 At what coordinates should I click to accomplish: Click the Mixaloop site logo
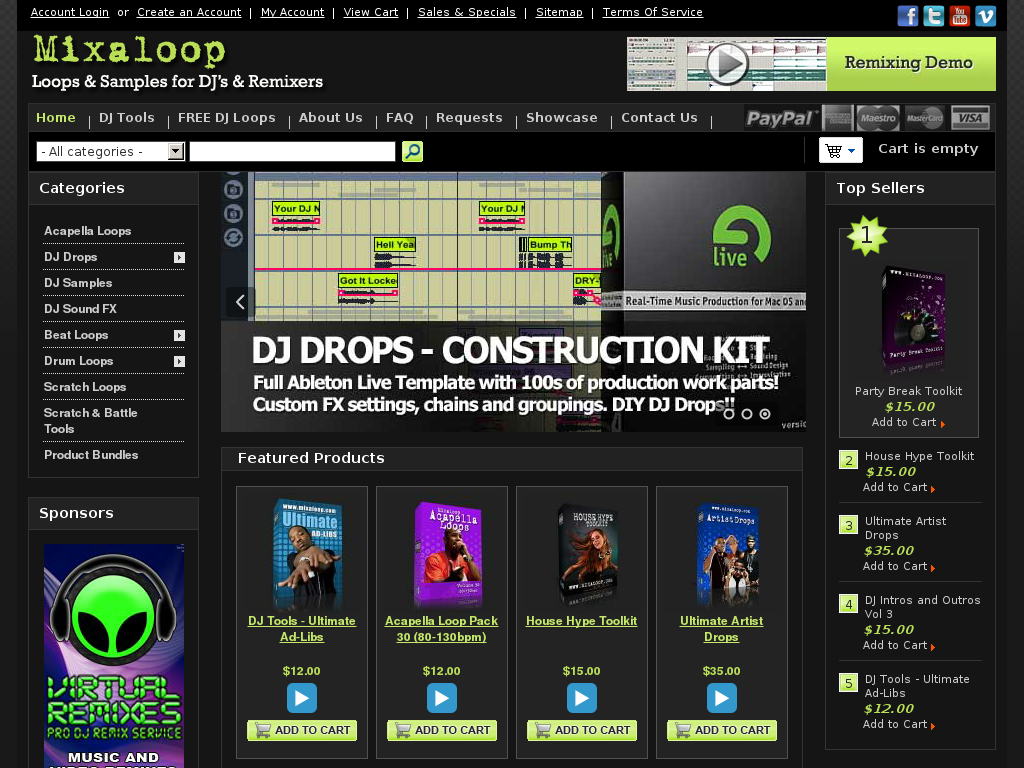[129, 51]
